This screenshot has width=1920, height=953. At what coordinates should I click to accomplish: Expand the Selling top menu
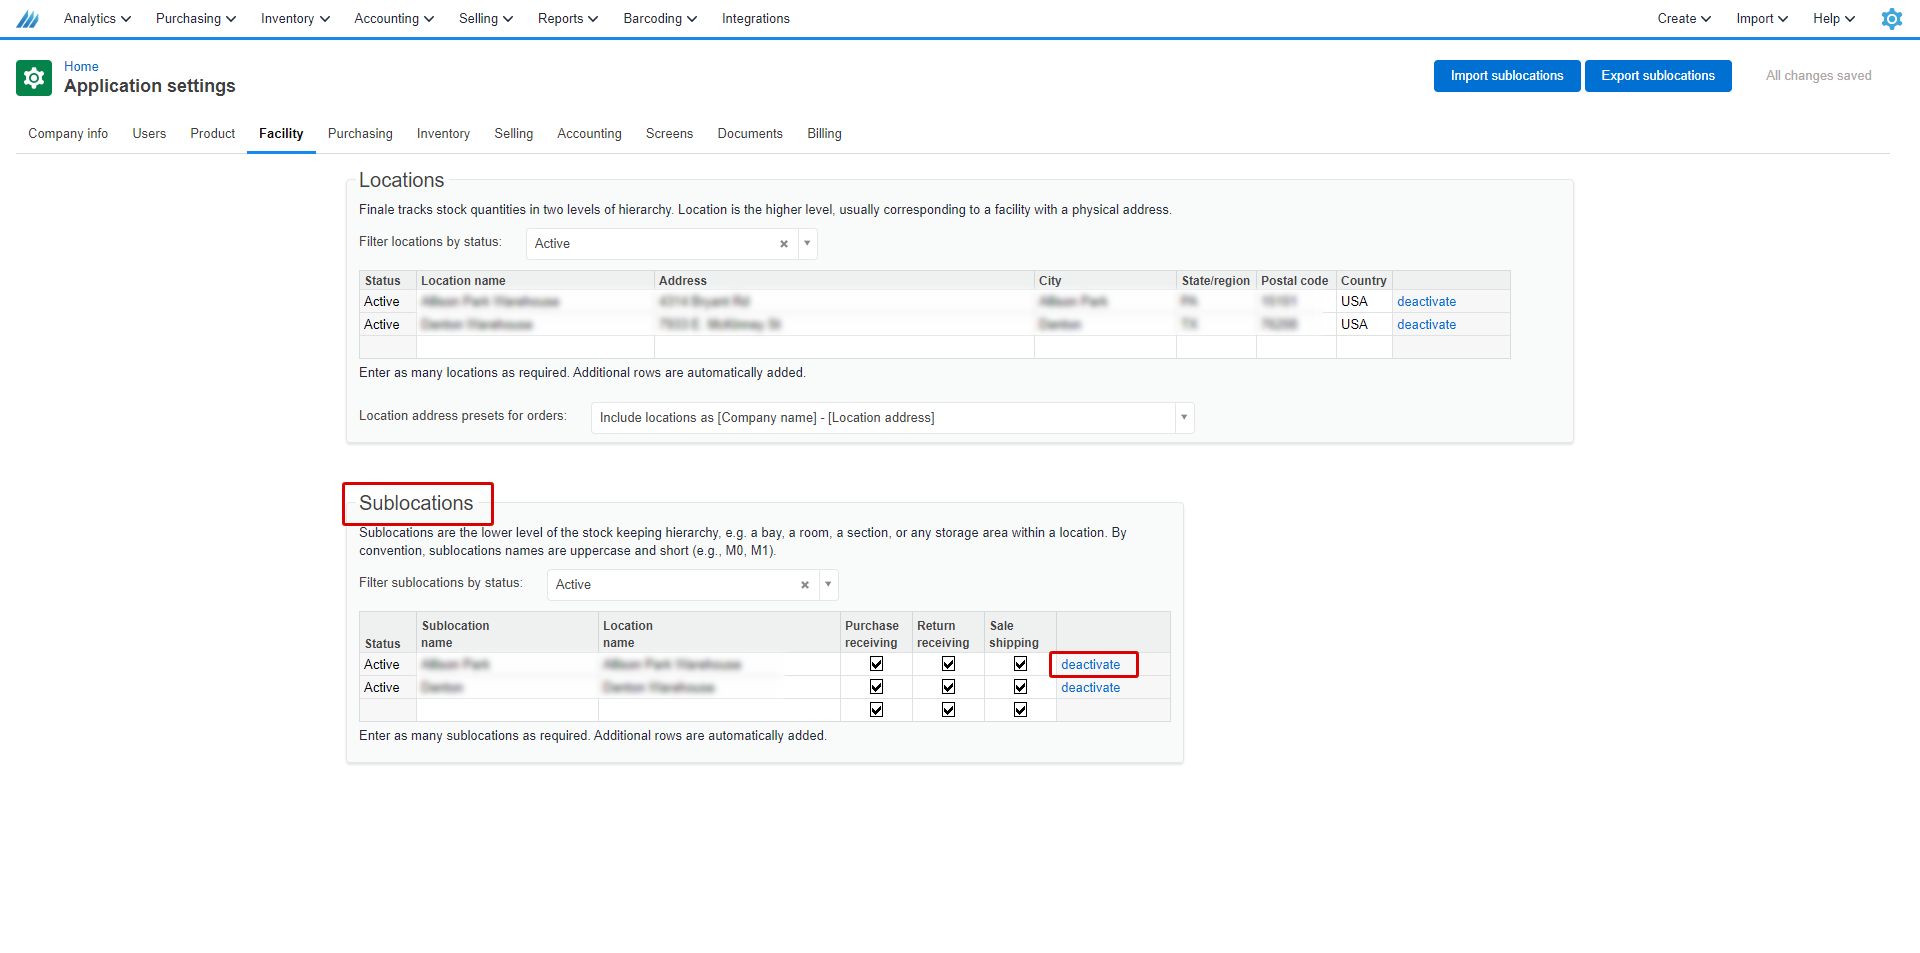pyautogui.click(x=486, y=19)
